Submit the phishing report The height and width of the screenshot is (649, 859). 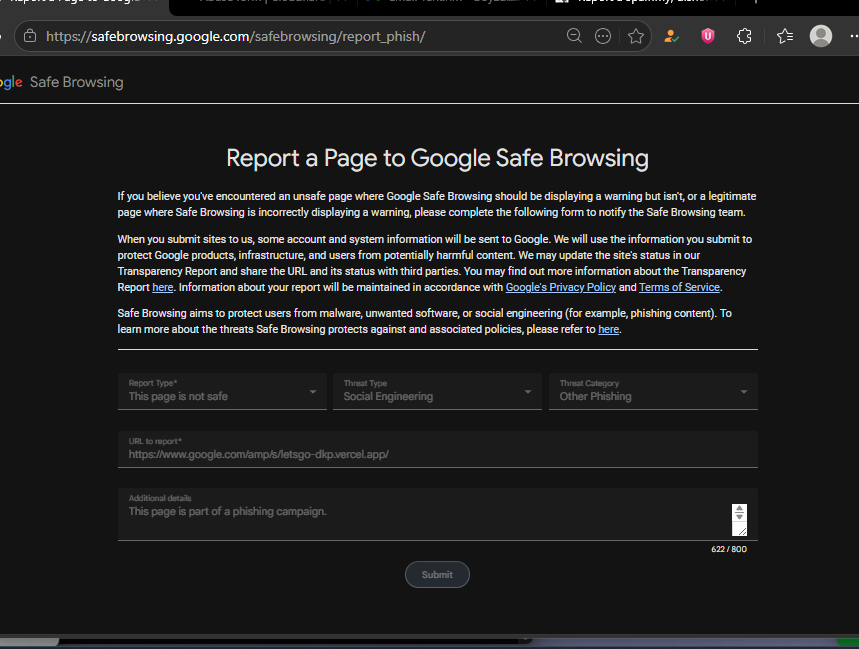click(x=437, y=575)
